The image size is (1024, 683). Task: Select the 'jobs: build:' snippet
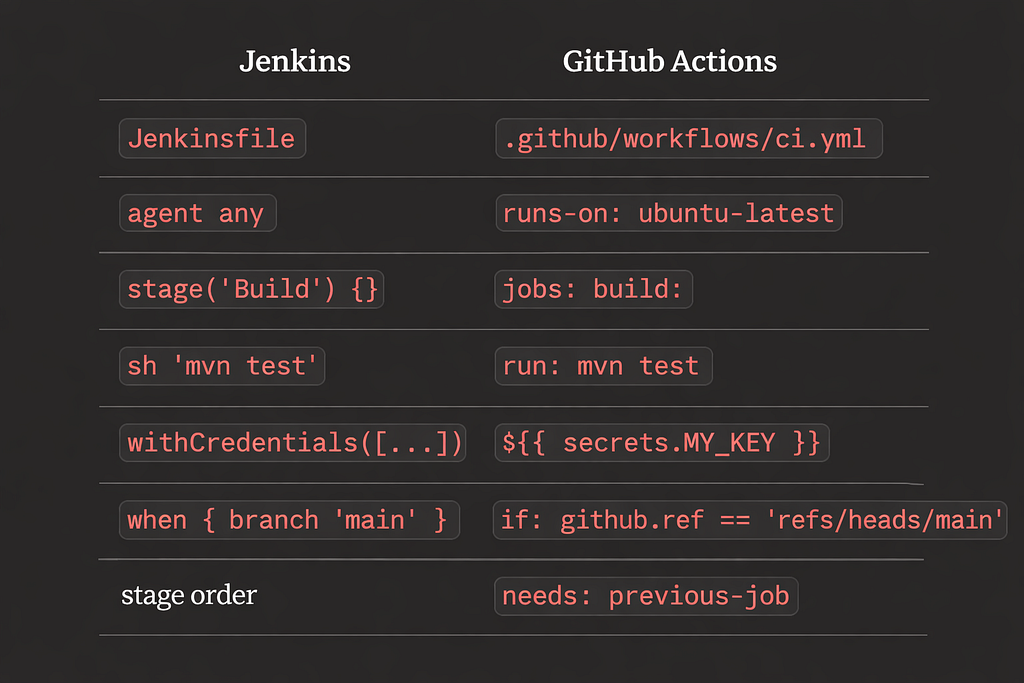[594, 289]
